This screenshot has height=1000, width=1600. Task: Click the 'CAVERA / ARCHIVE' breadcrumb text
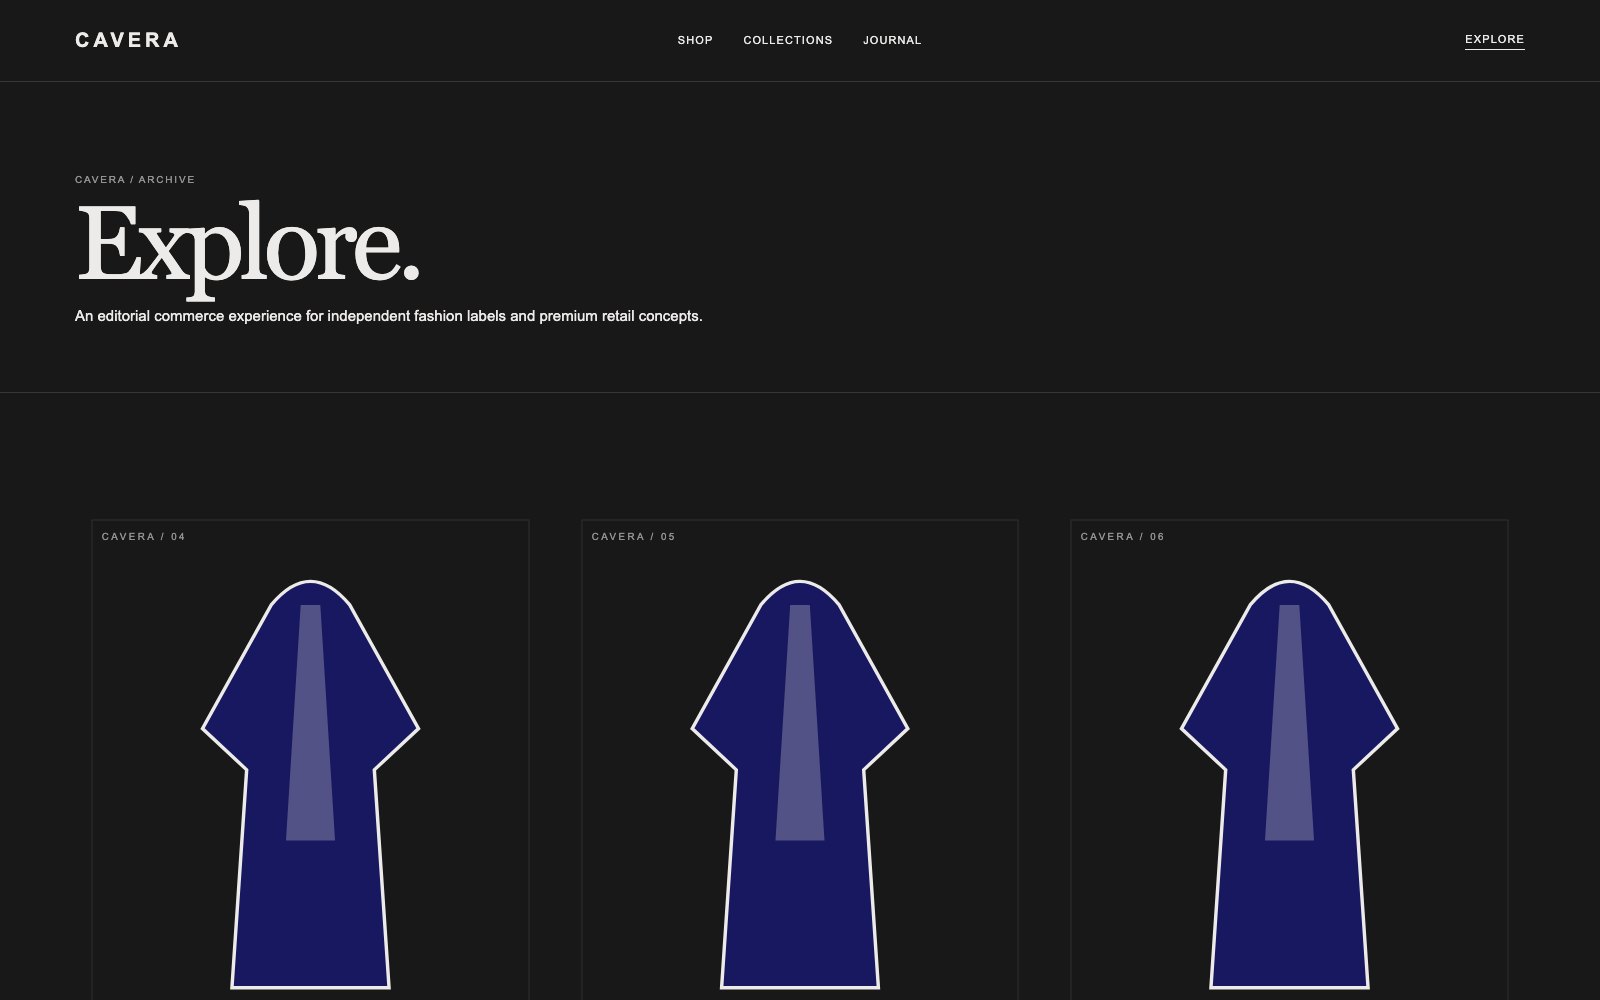(x=135, y=180)
